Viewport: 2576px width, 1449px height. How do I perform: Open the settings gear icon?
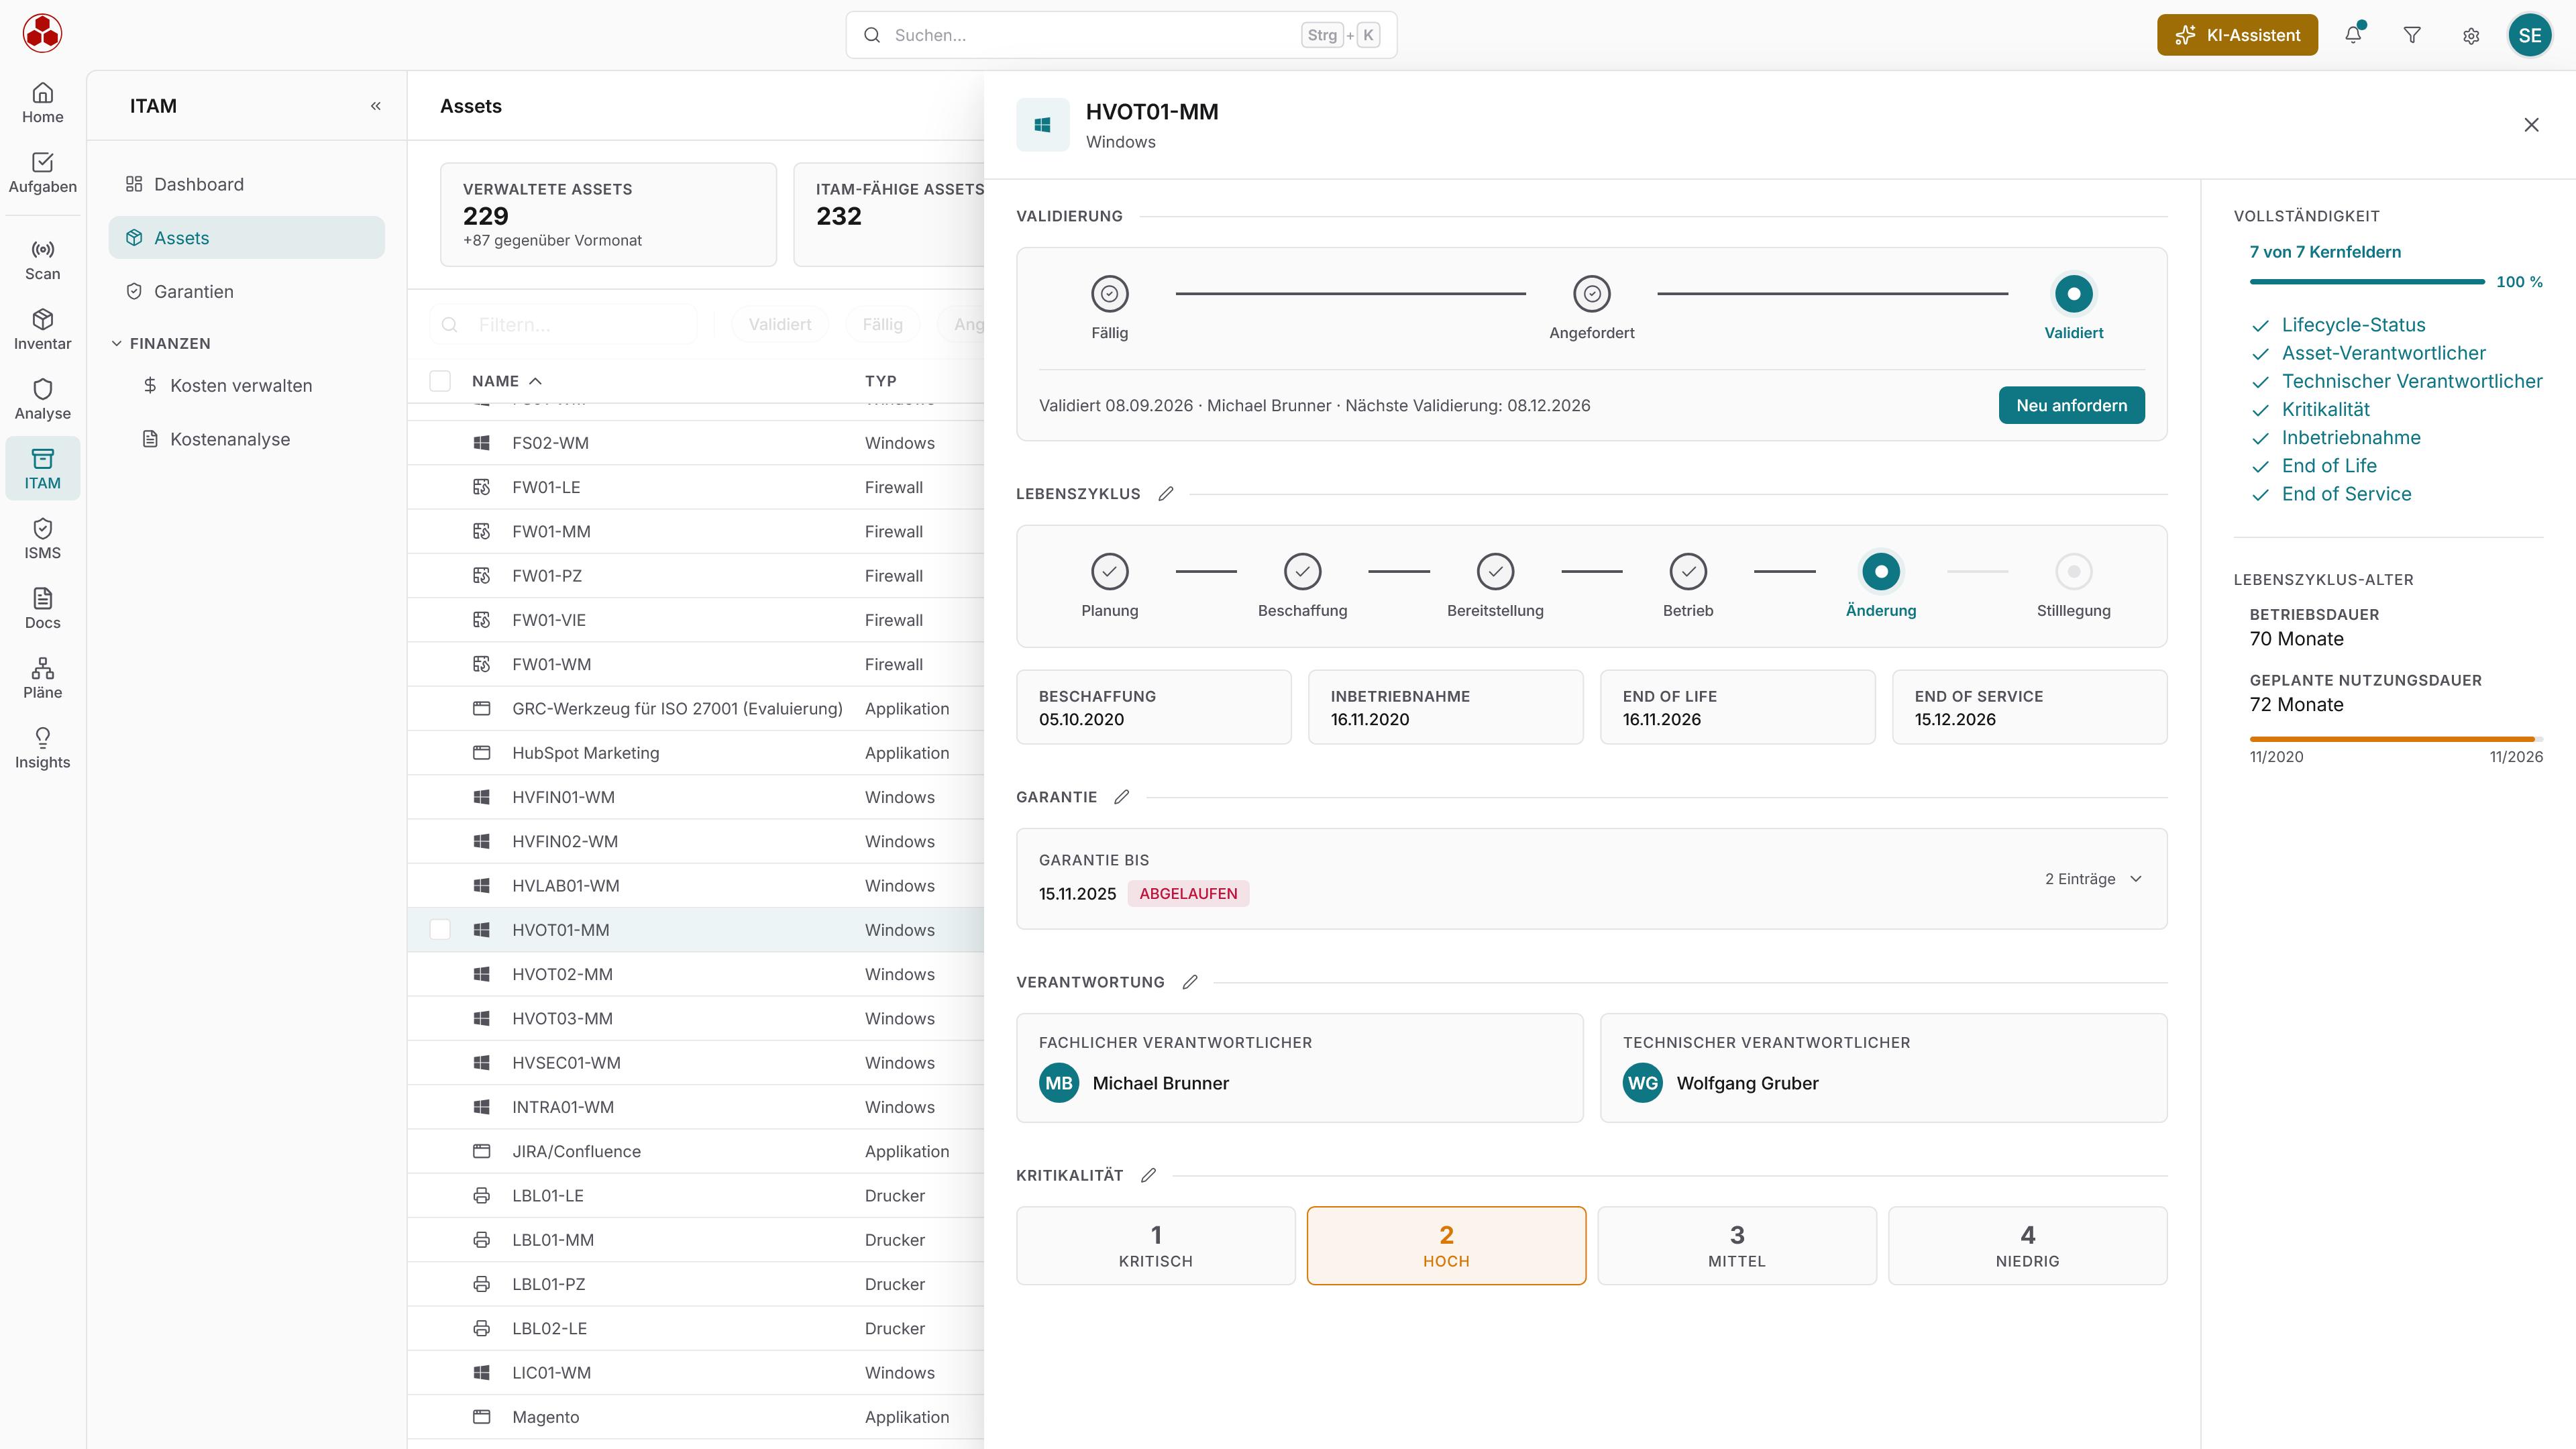(2471, 35)
